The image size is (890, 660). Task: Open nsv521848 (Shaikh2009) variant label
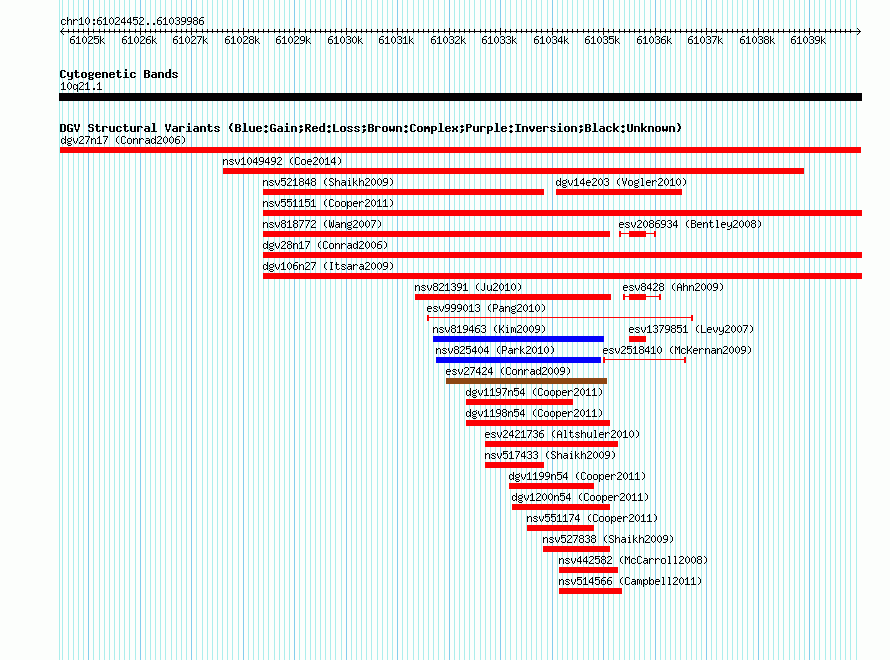328,182
